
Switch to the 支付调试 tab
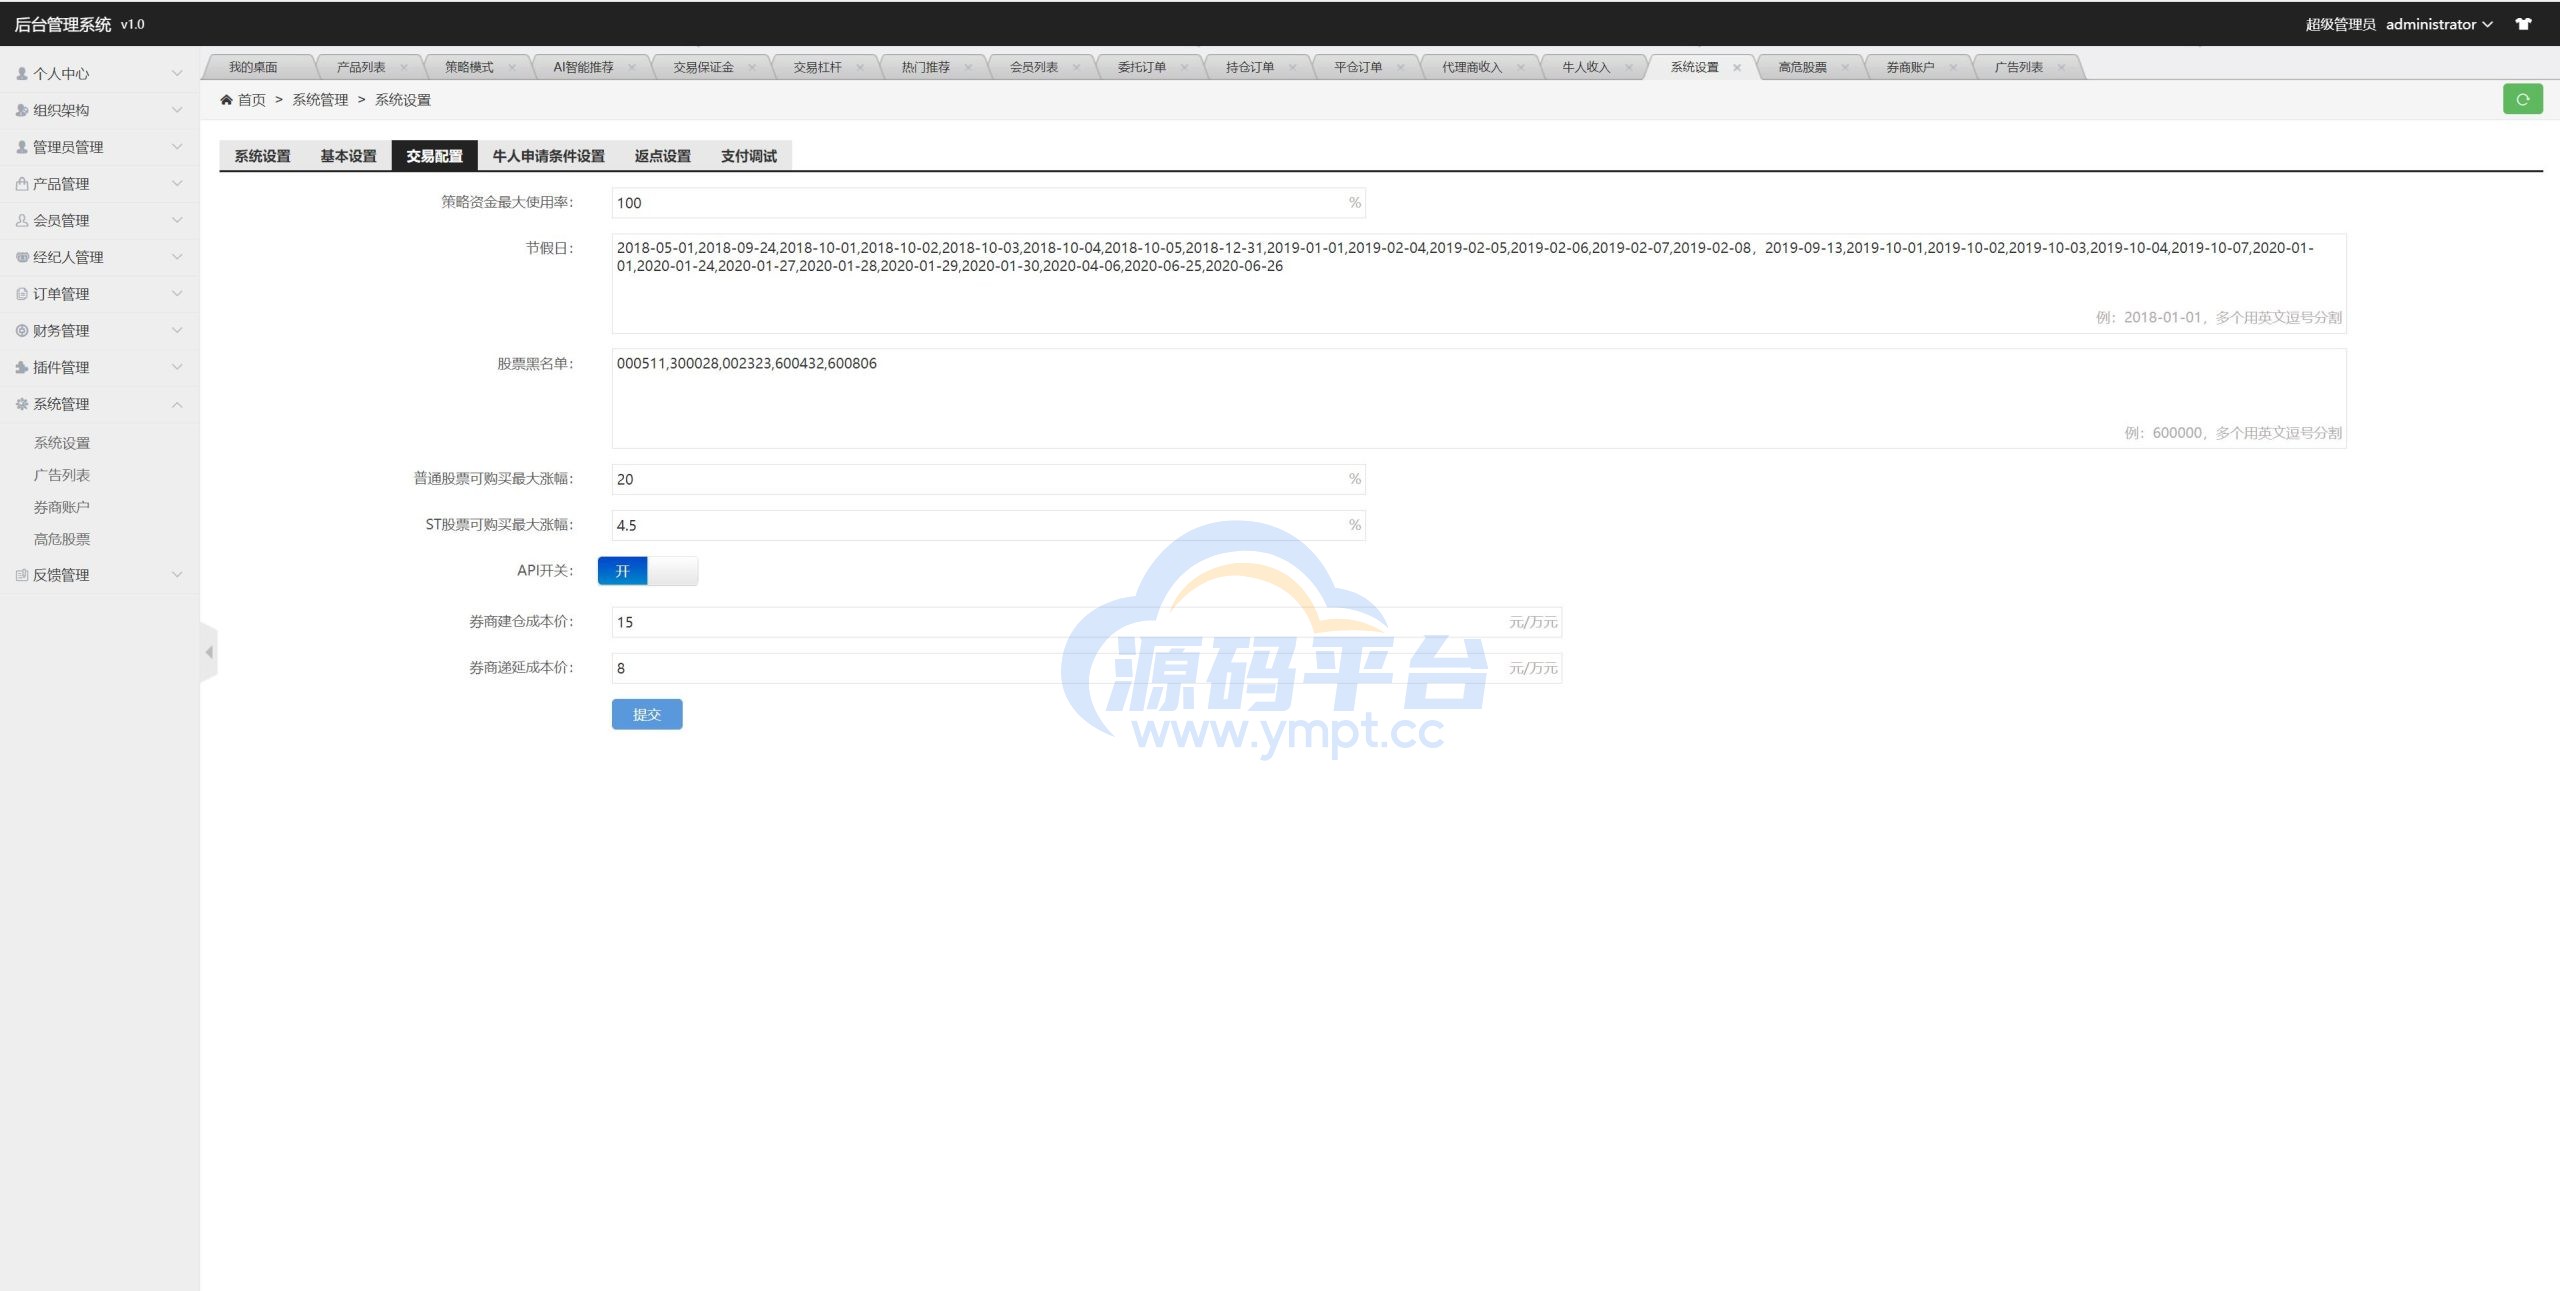[x=748, y=156]
